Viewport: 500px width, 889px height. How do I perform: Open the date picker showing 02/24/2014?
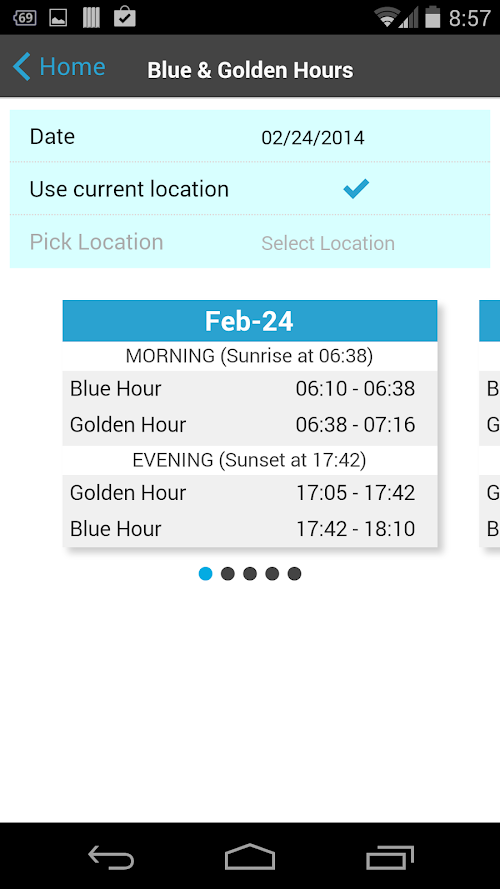click(313, 138)
